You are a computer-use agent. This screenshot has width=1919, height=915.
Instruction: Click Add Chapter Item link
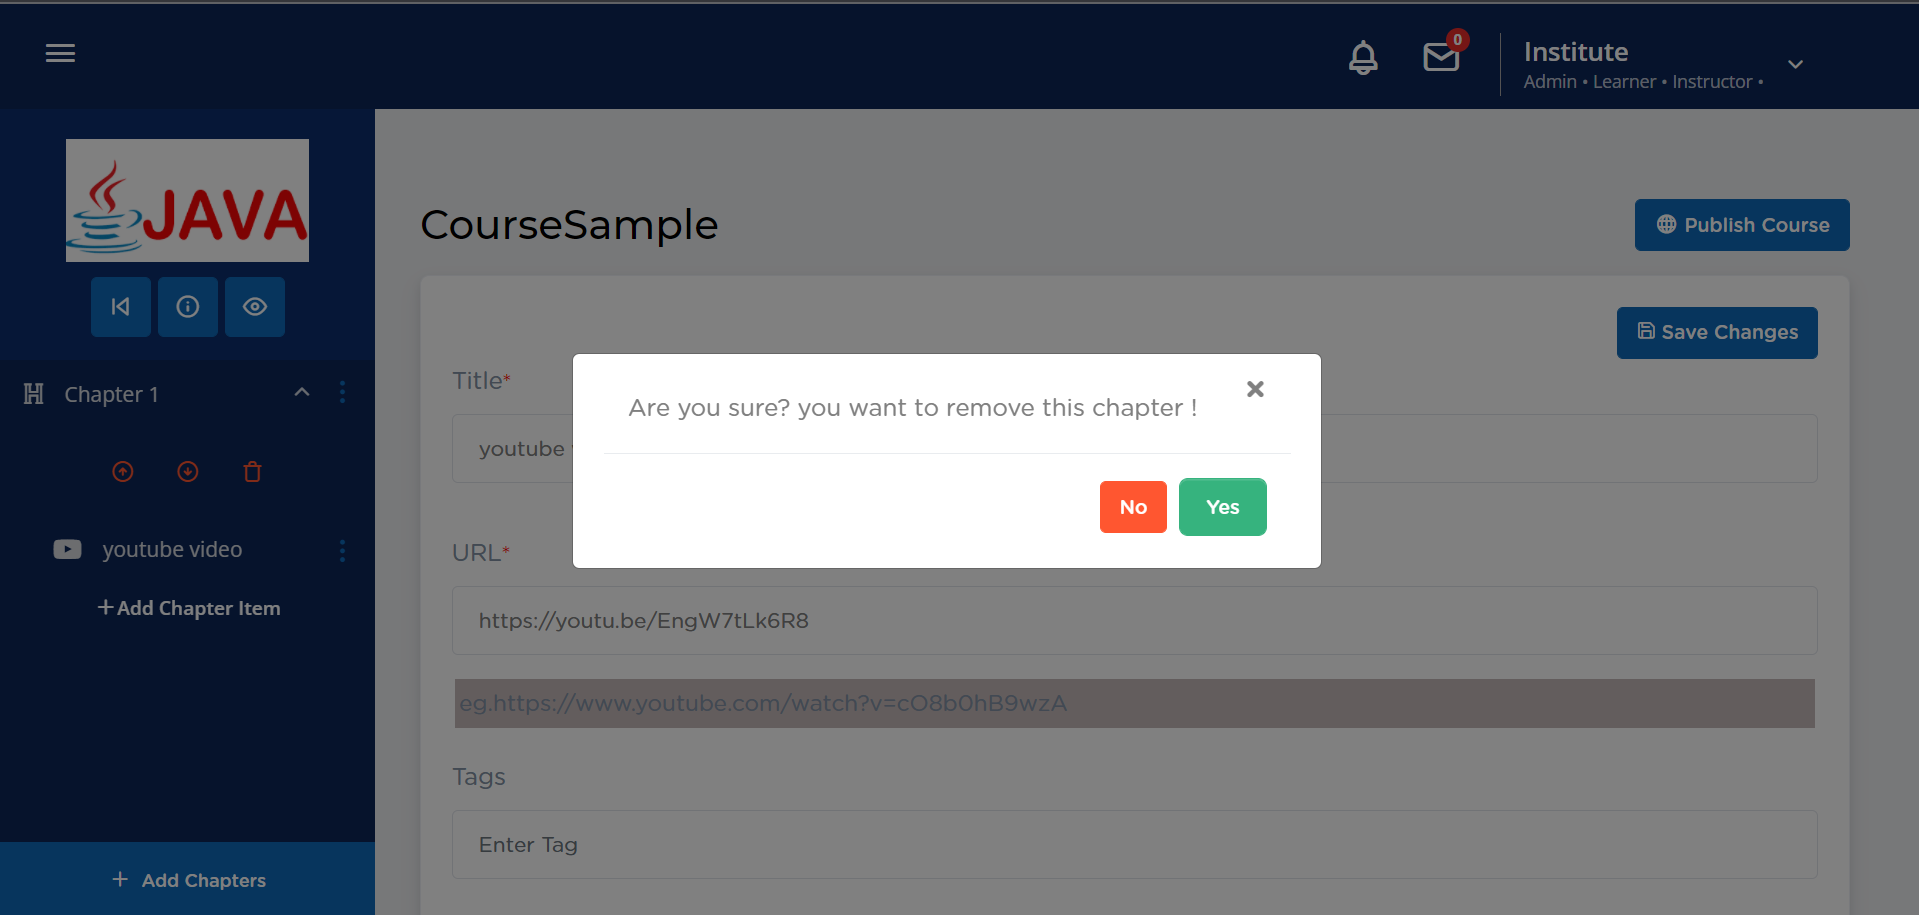pos(189,608)
